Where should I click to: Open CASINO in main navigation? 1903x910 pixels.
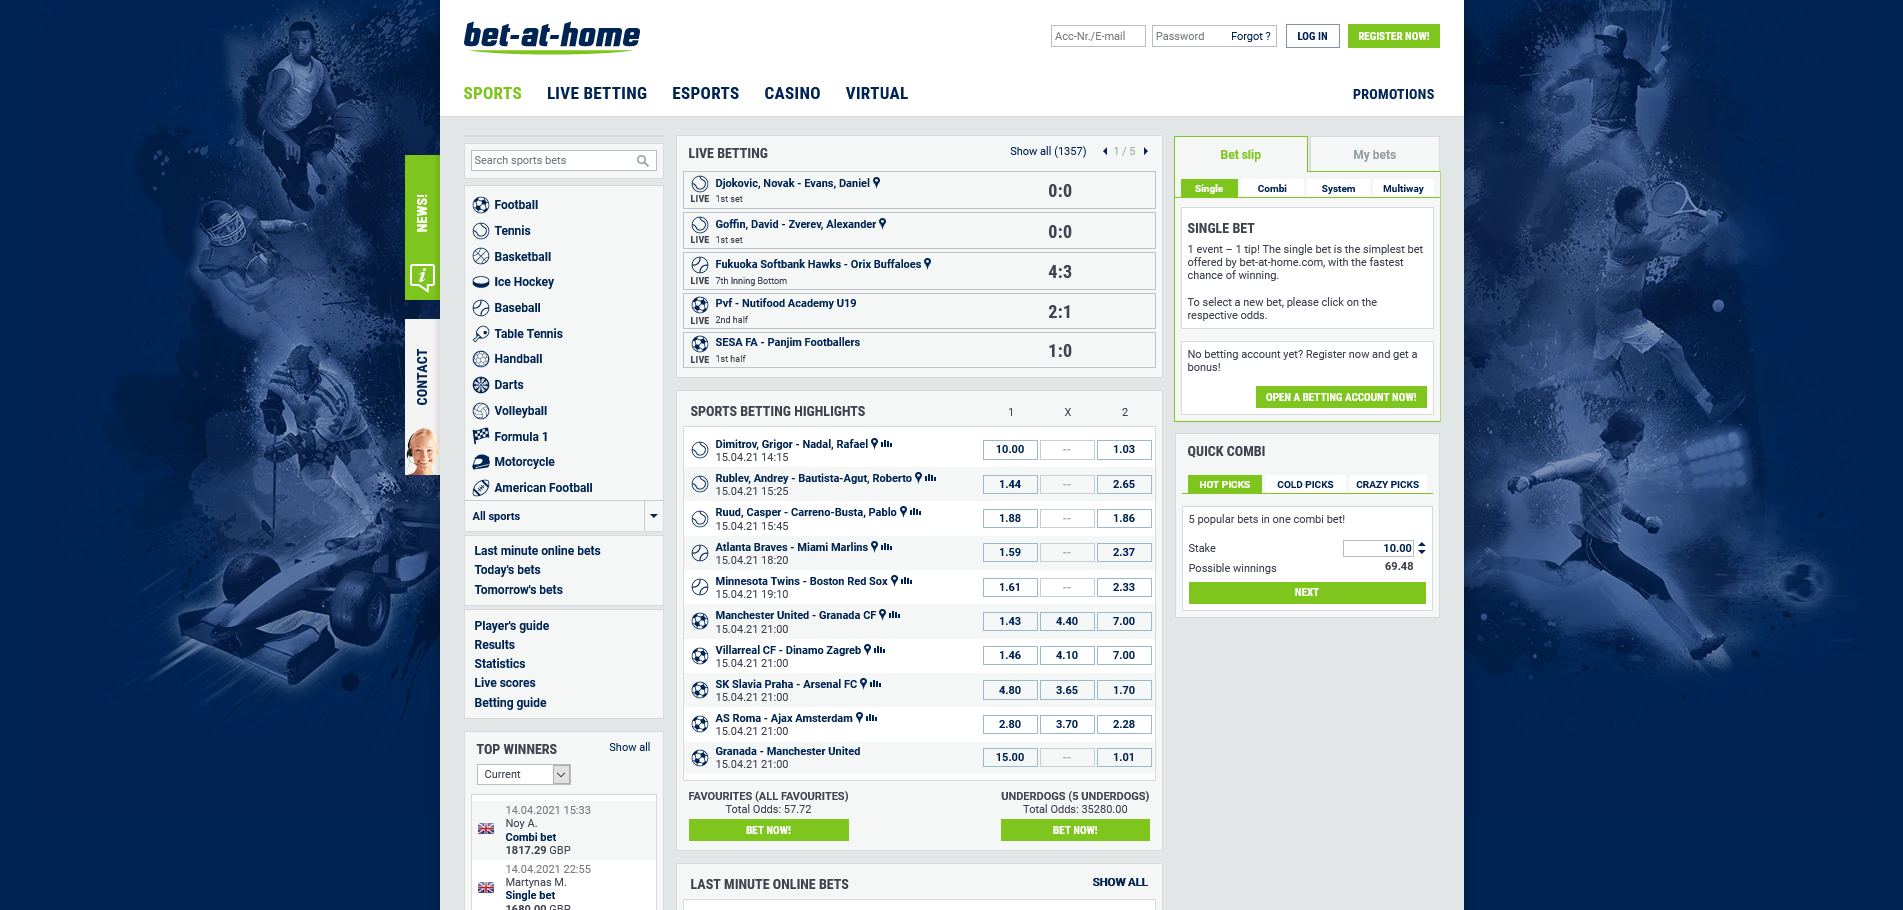[x=792, y=94]
